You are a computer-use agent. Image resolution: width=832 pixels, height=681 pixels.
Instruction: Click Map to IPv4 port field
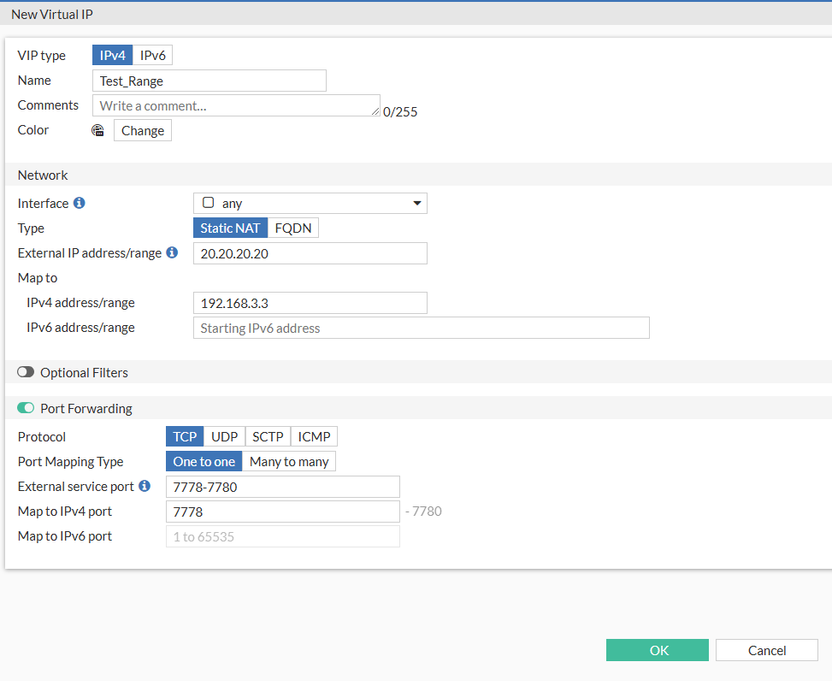(283, 512)
